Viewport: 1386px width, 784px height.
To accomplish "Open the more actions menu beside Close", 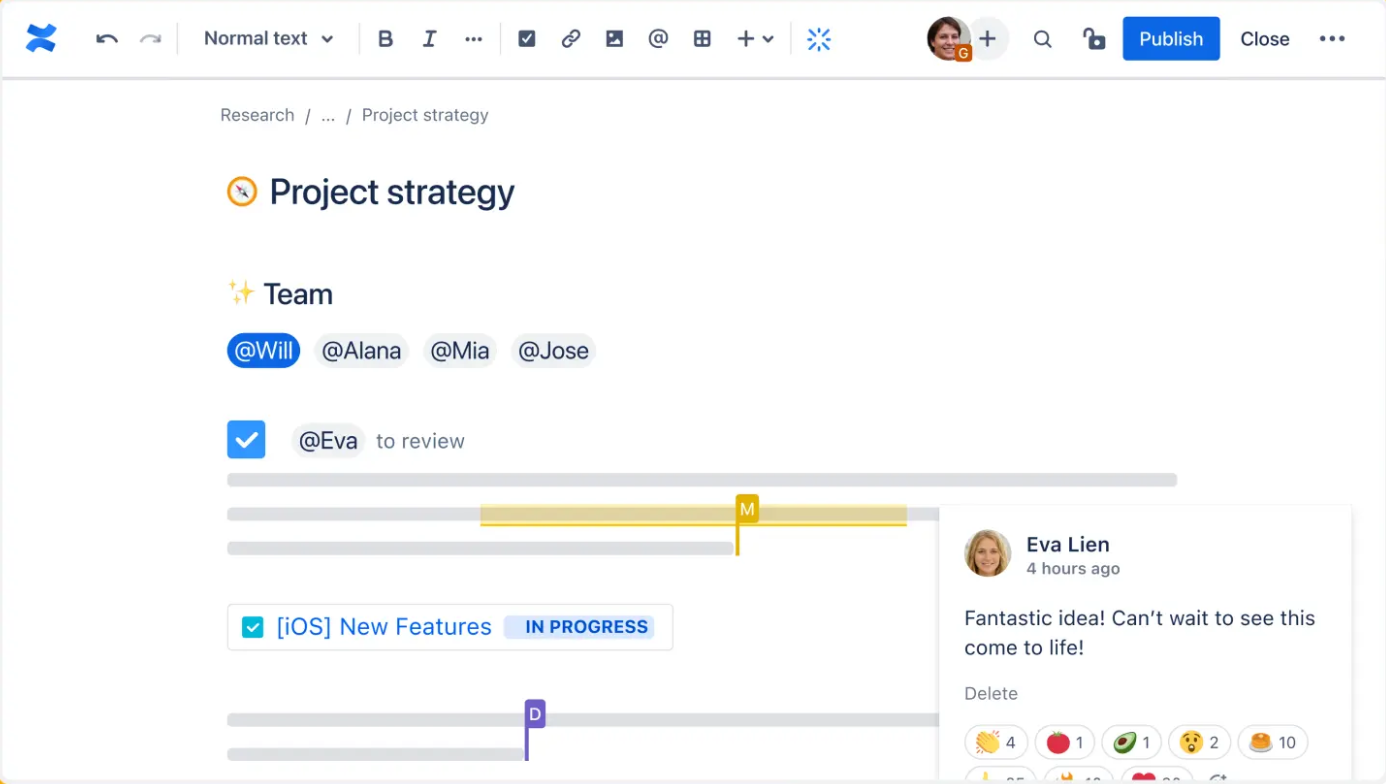I will point(1333,38).
